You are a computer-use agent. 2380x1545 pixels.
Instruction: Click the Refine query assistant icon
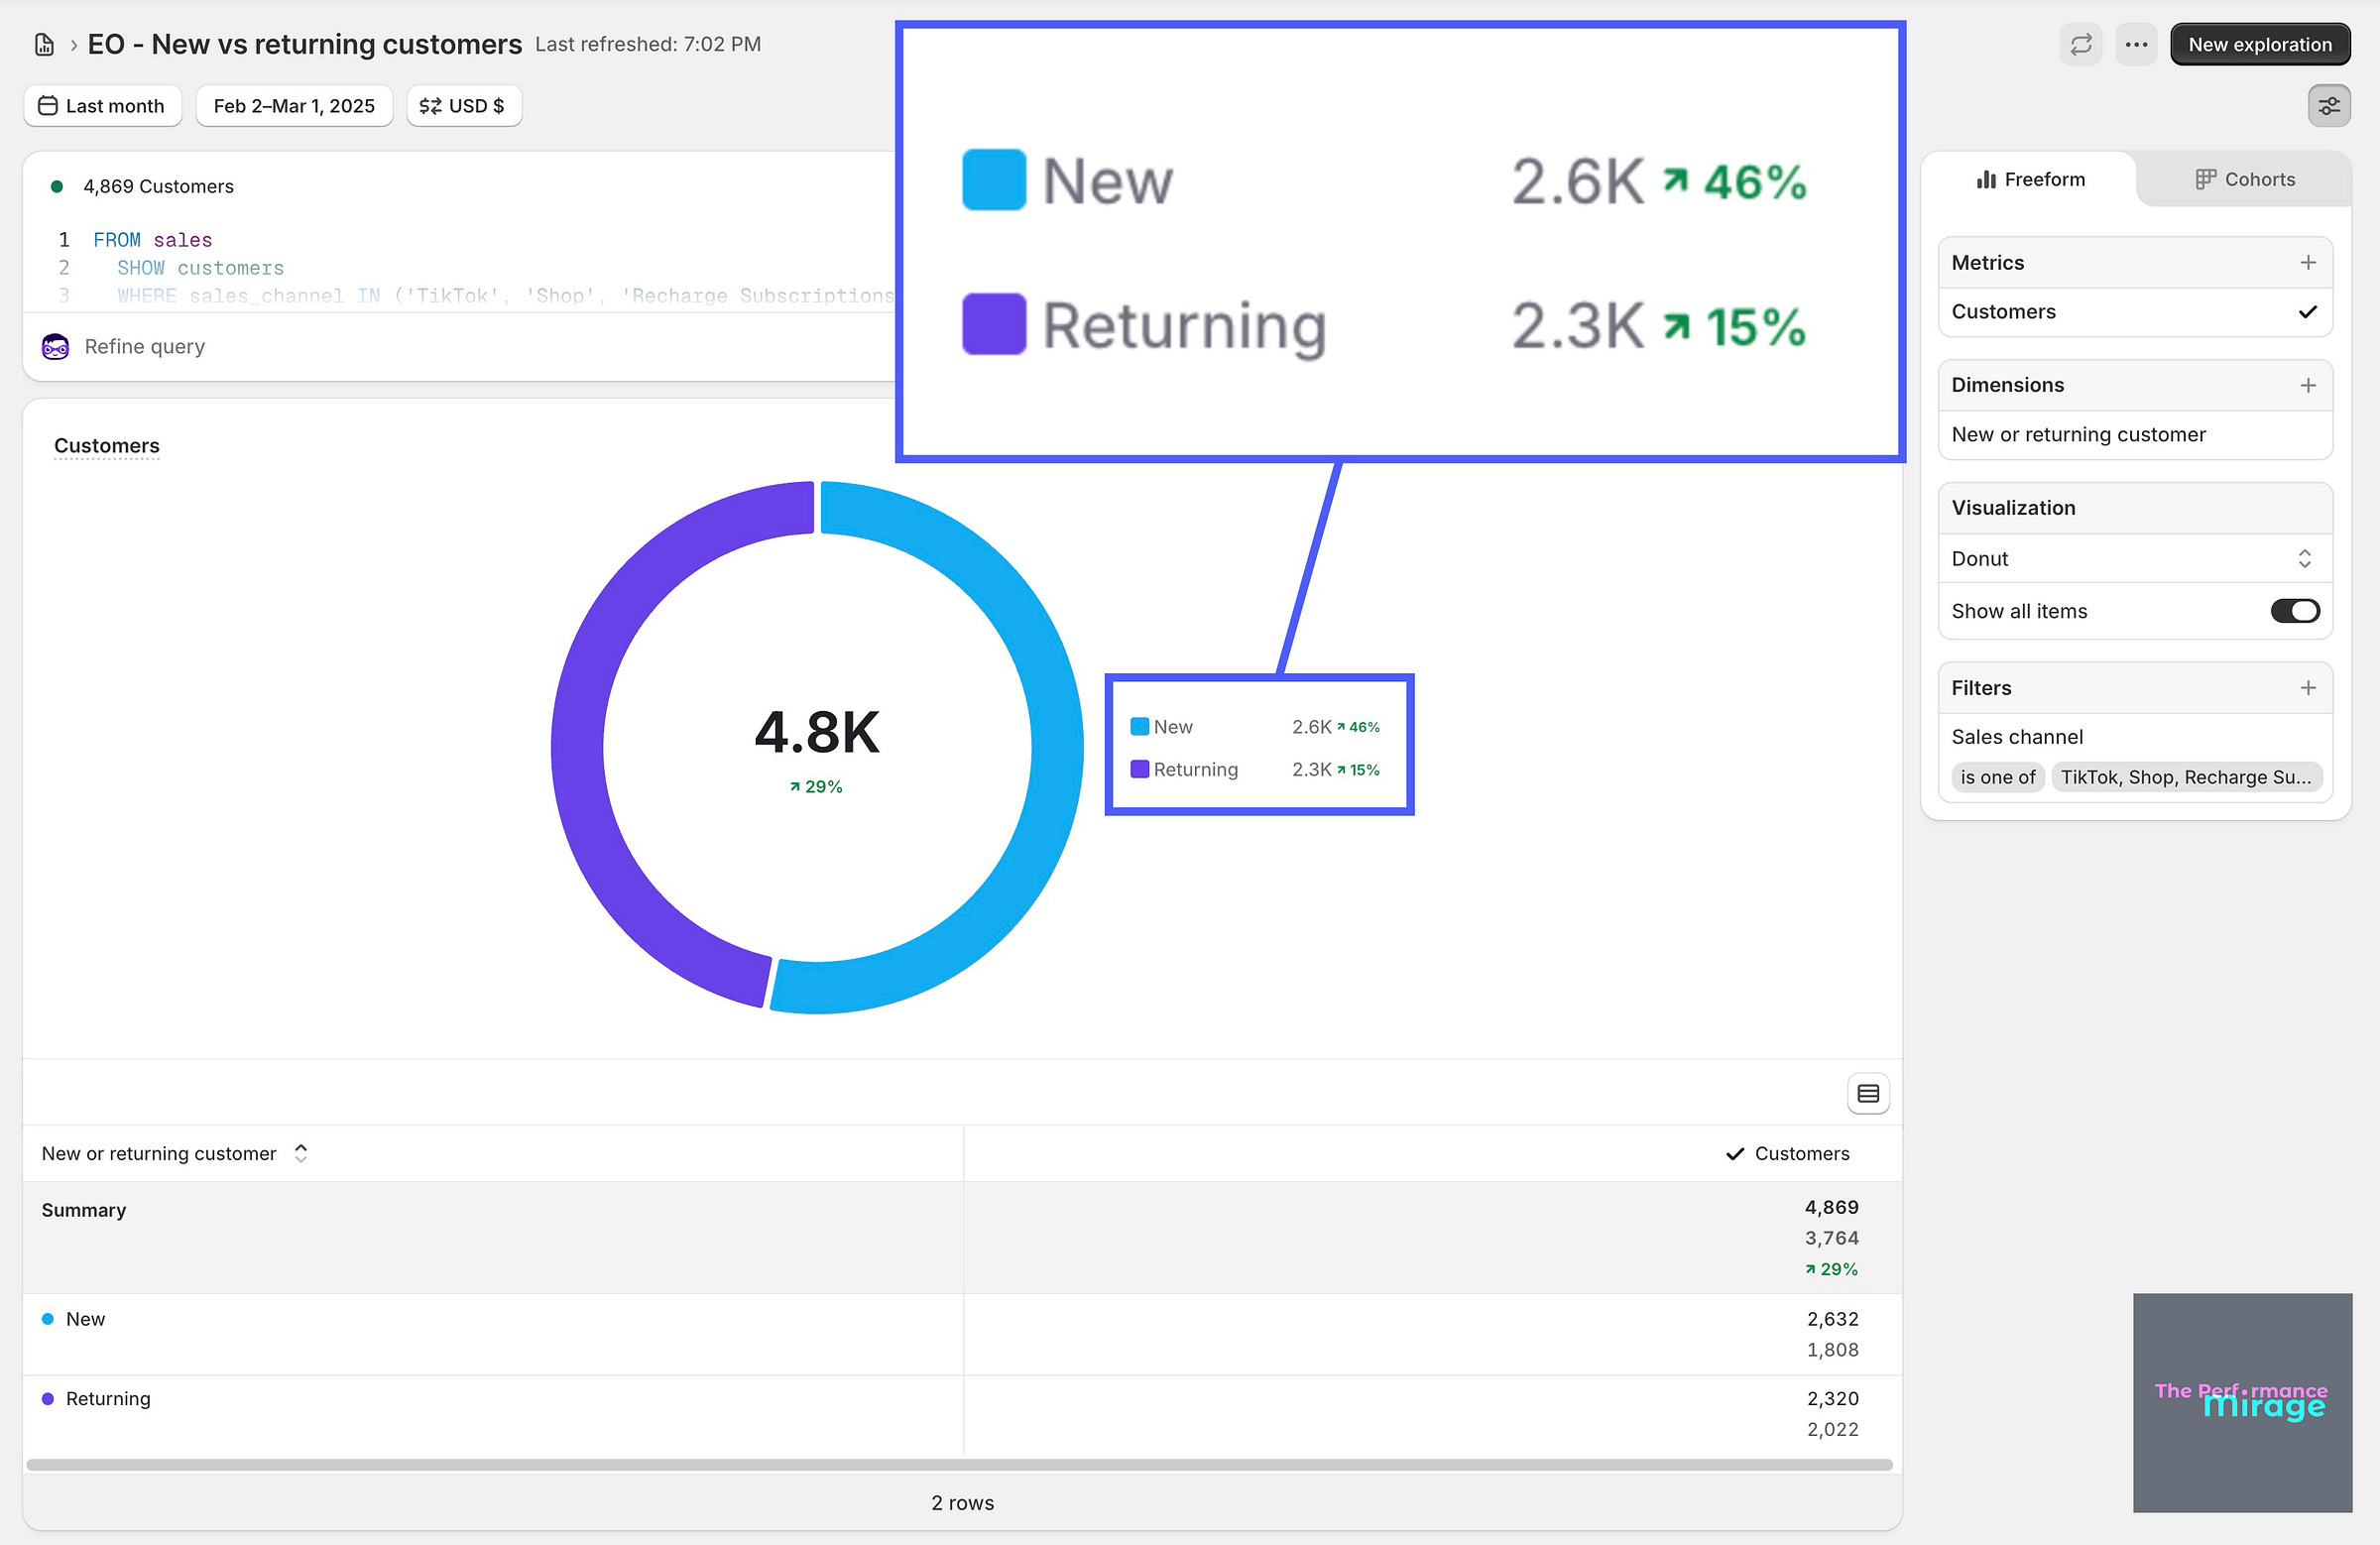56,347
